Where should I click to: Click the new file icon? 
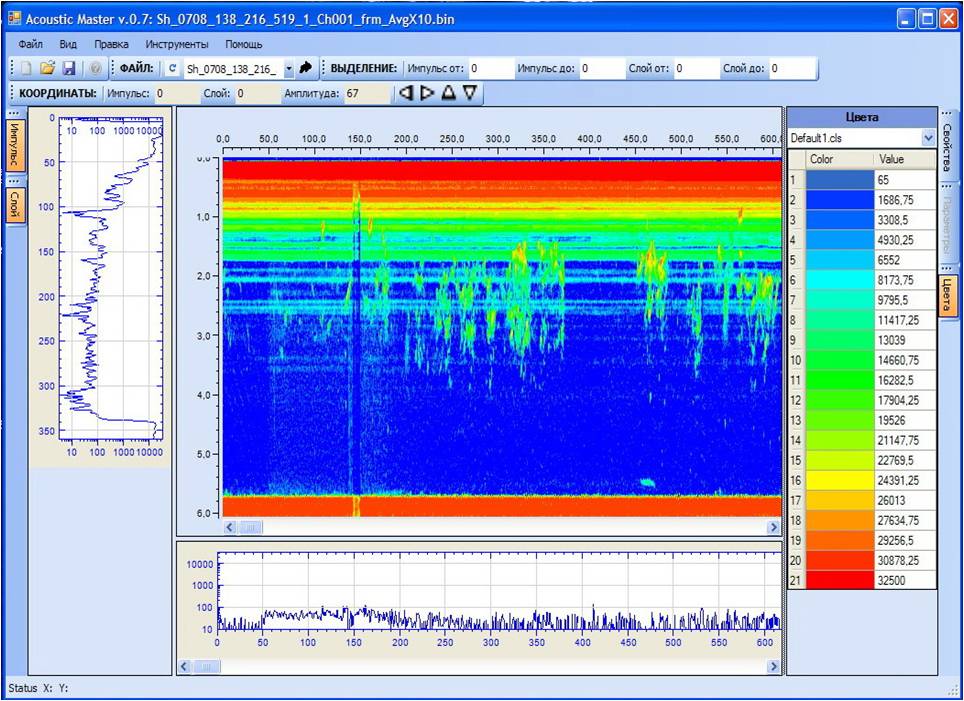tap(27, 69)
